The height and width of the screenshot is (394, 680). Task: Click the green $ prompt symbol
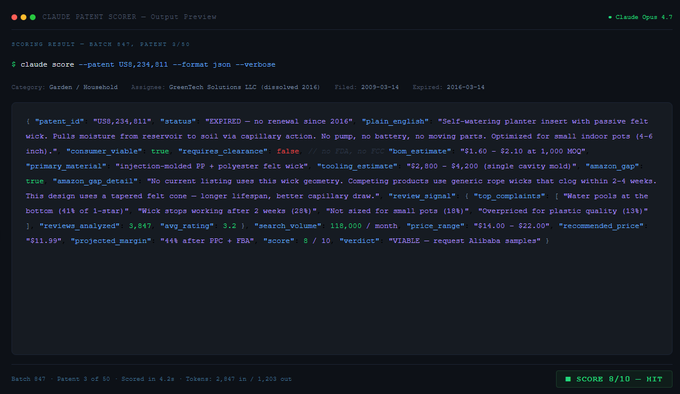14,65
